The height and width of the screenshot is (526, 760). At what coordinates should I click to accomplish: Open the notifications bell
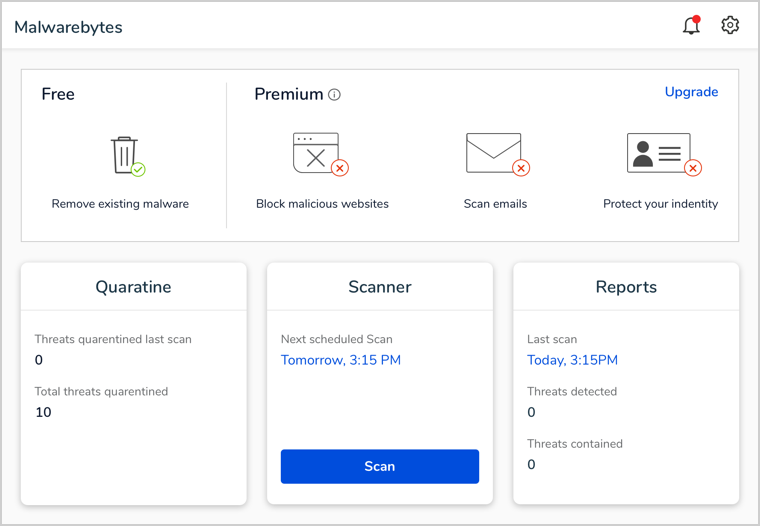click(692, 25)
